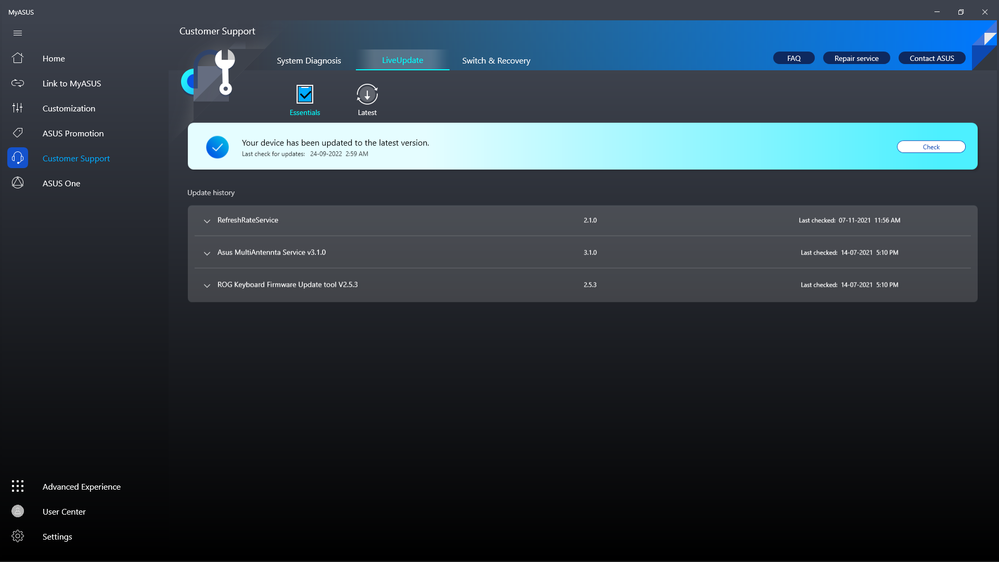Click the Check updates button

click(x=930, y=147)
